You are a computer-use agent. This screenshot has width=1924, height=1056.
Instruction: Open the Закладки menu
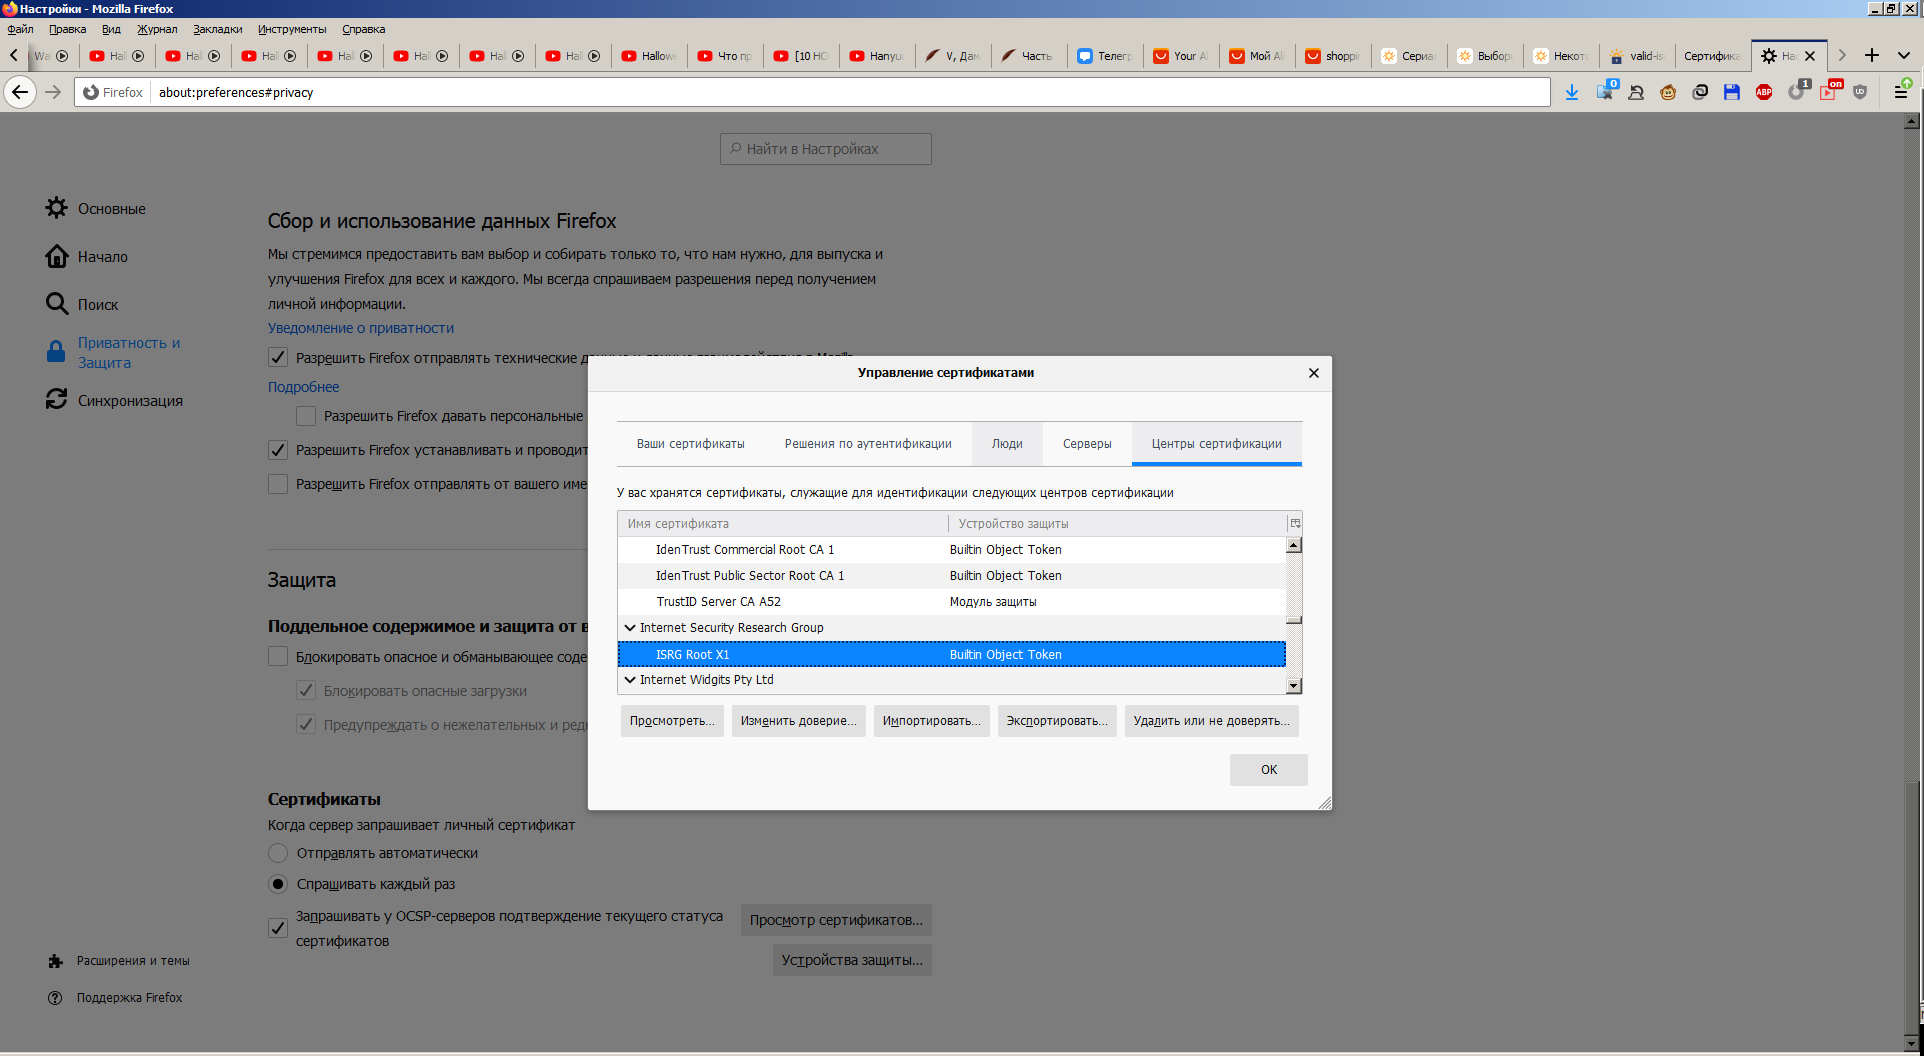218,29
